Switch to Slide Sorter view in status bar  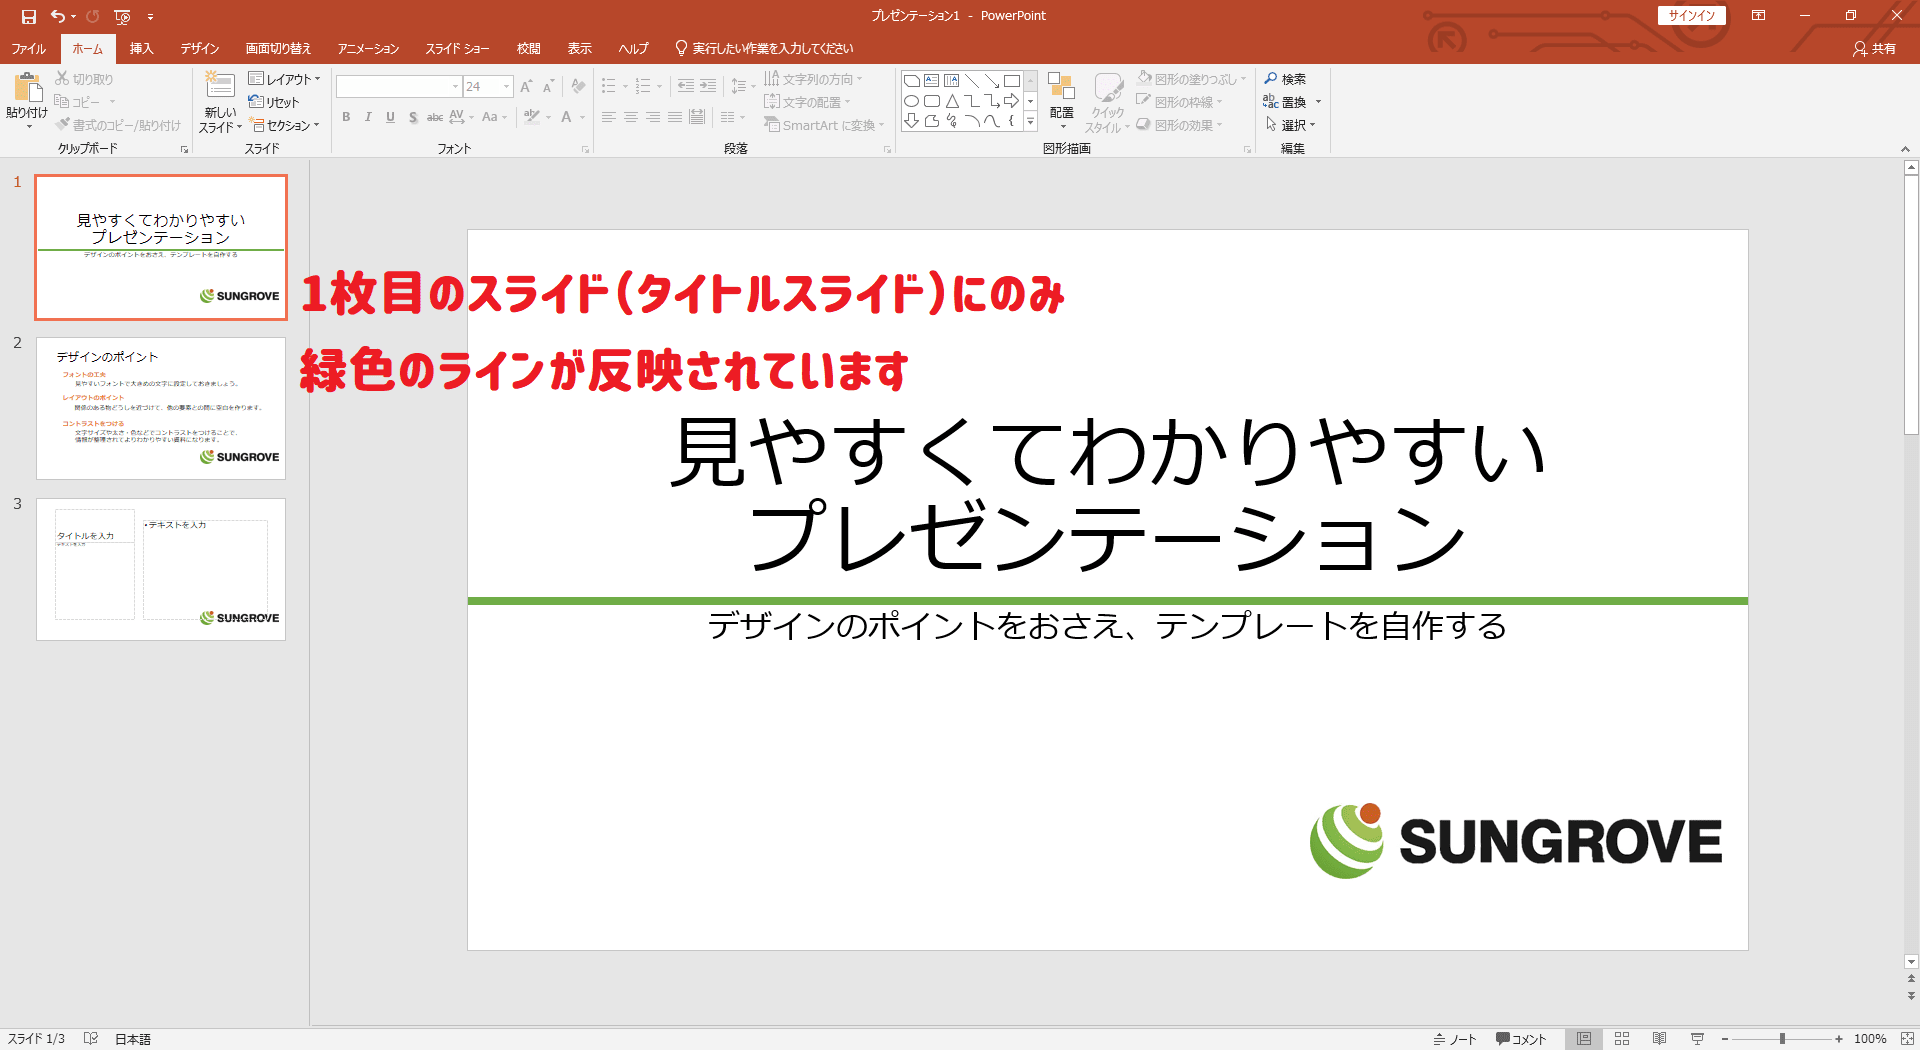[1622, 1039]
